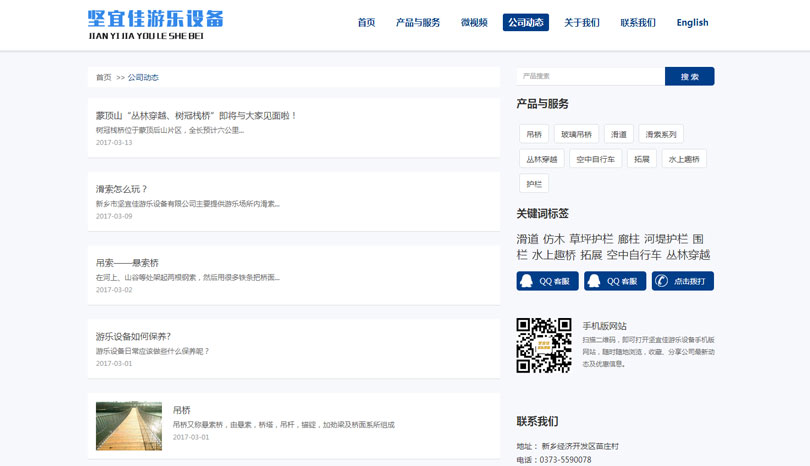Click the 草坪护栏 keyword tag
810x466 pixels.
591,239
